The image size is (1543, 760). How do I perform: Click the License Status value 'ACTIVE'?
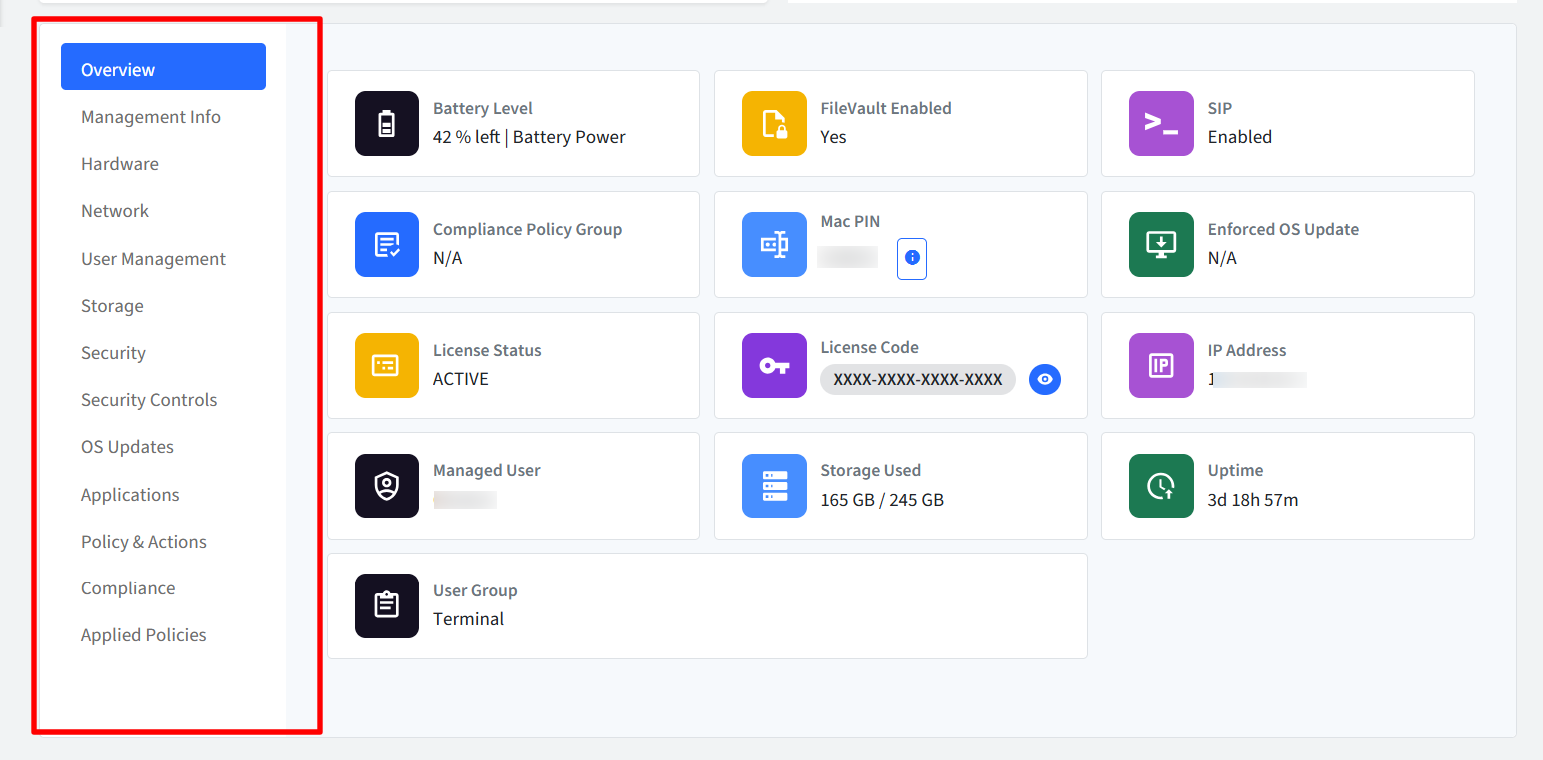461,379
